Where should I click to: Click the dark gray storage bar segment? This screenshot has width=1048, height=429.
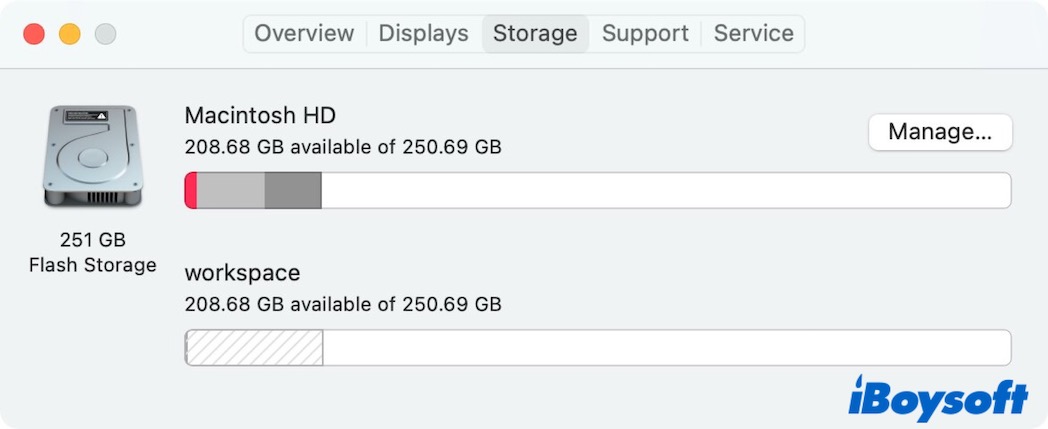tap(293, 190)
